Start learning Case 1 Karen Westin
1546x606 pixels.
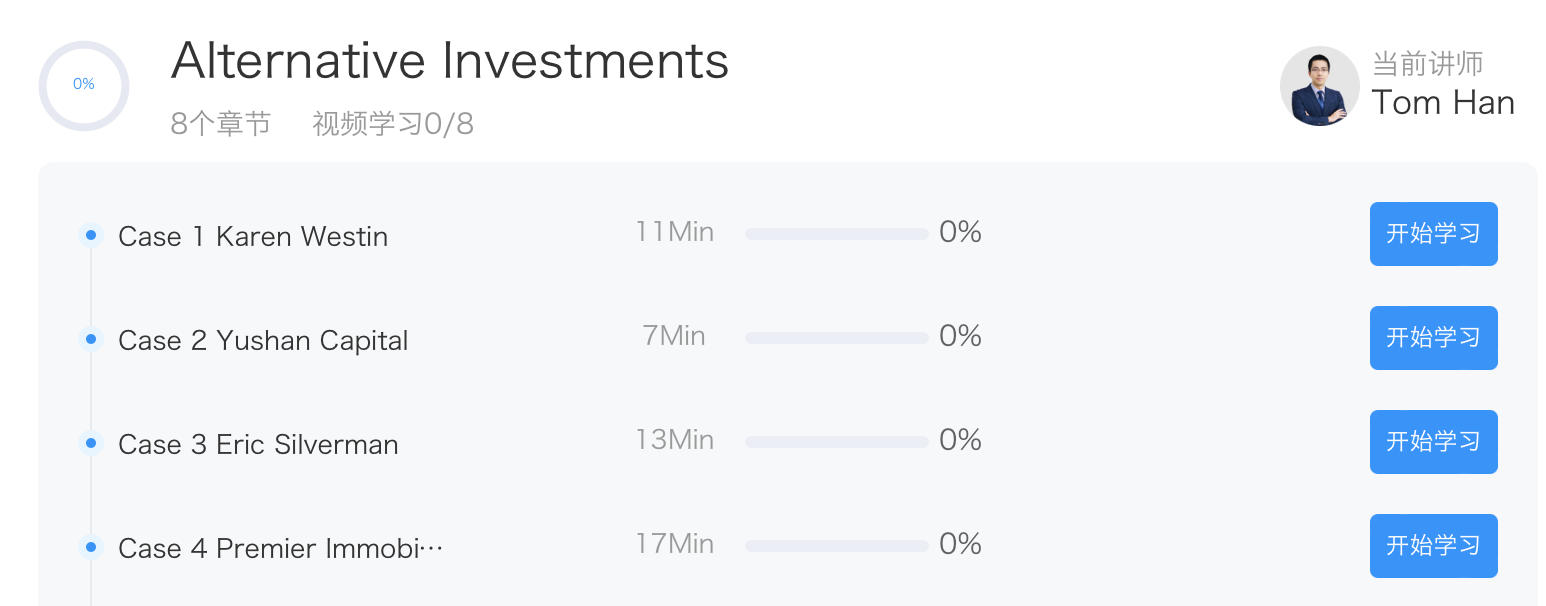tap(1433, 234)
